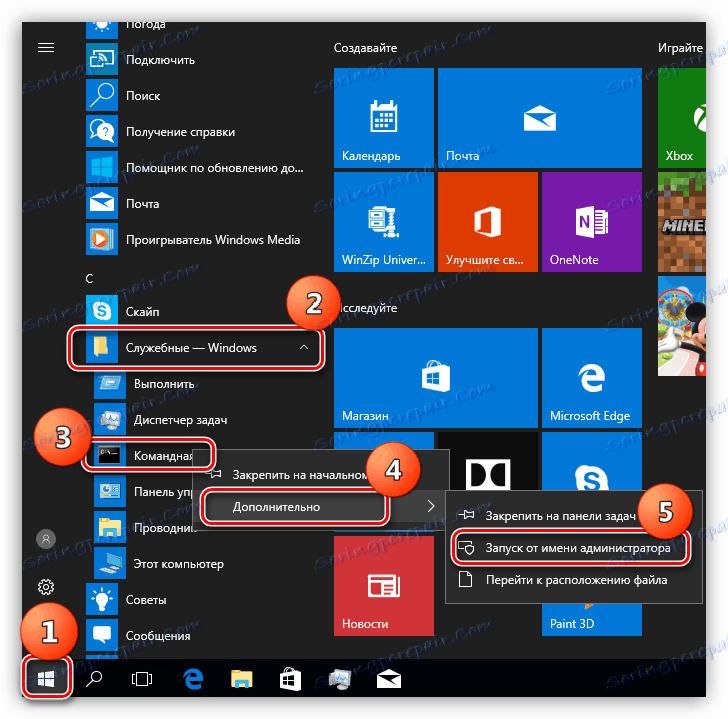728x719 pixels.
Task: Open the Windows Start button
Action: (x=46, y=680)
